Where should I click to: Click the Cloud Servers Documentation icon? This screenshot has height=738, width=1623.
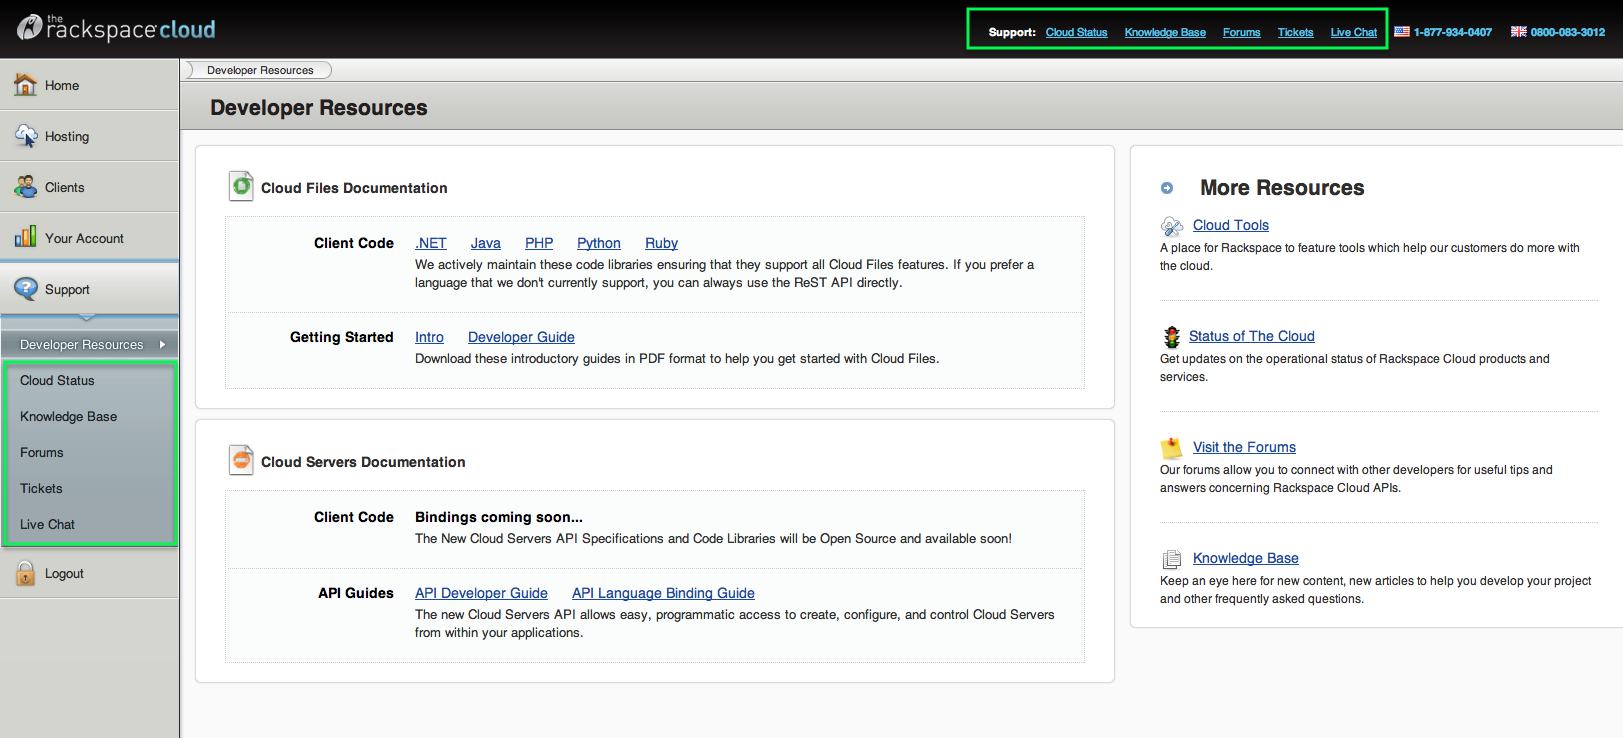(x=241, y=460)
